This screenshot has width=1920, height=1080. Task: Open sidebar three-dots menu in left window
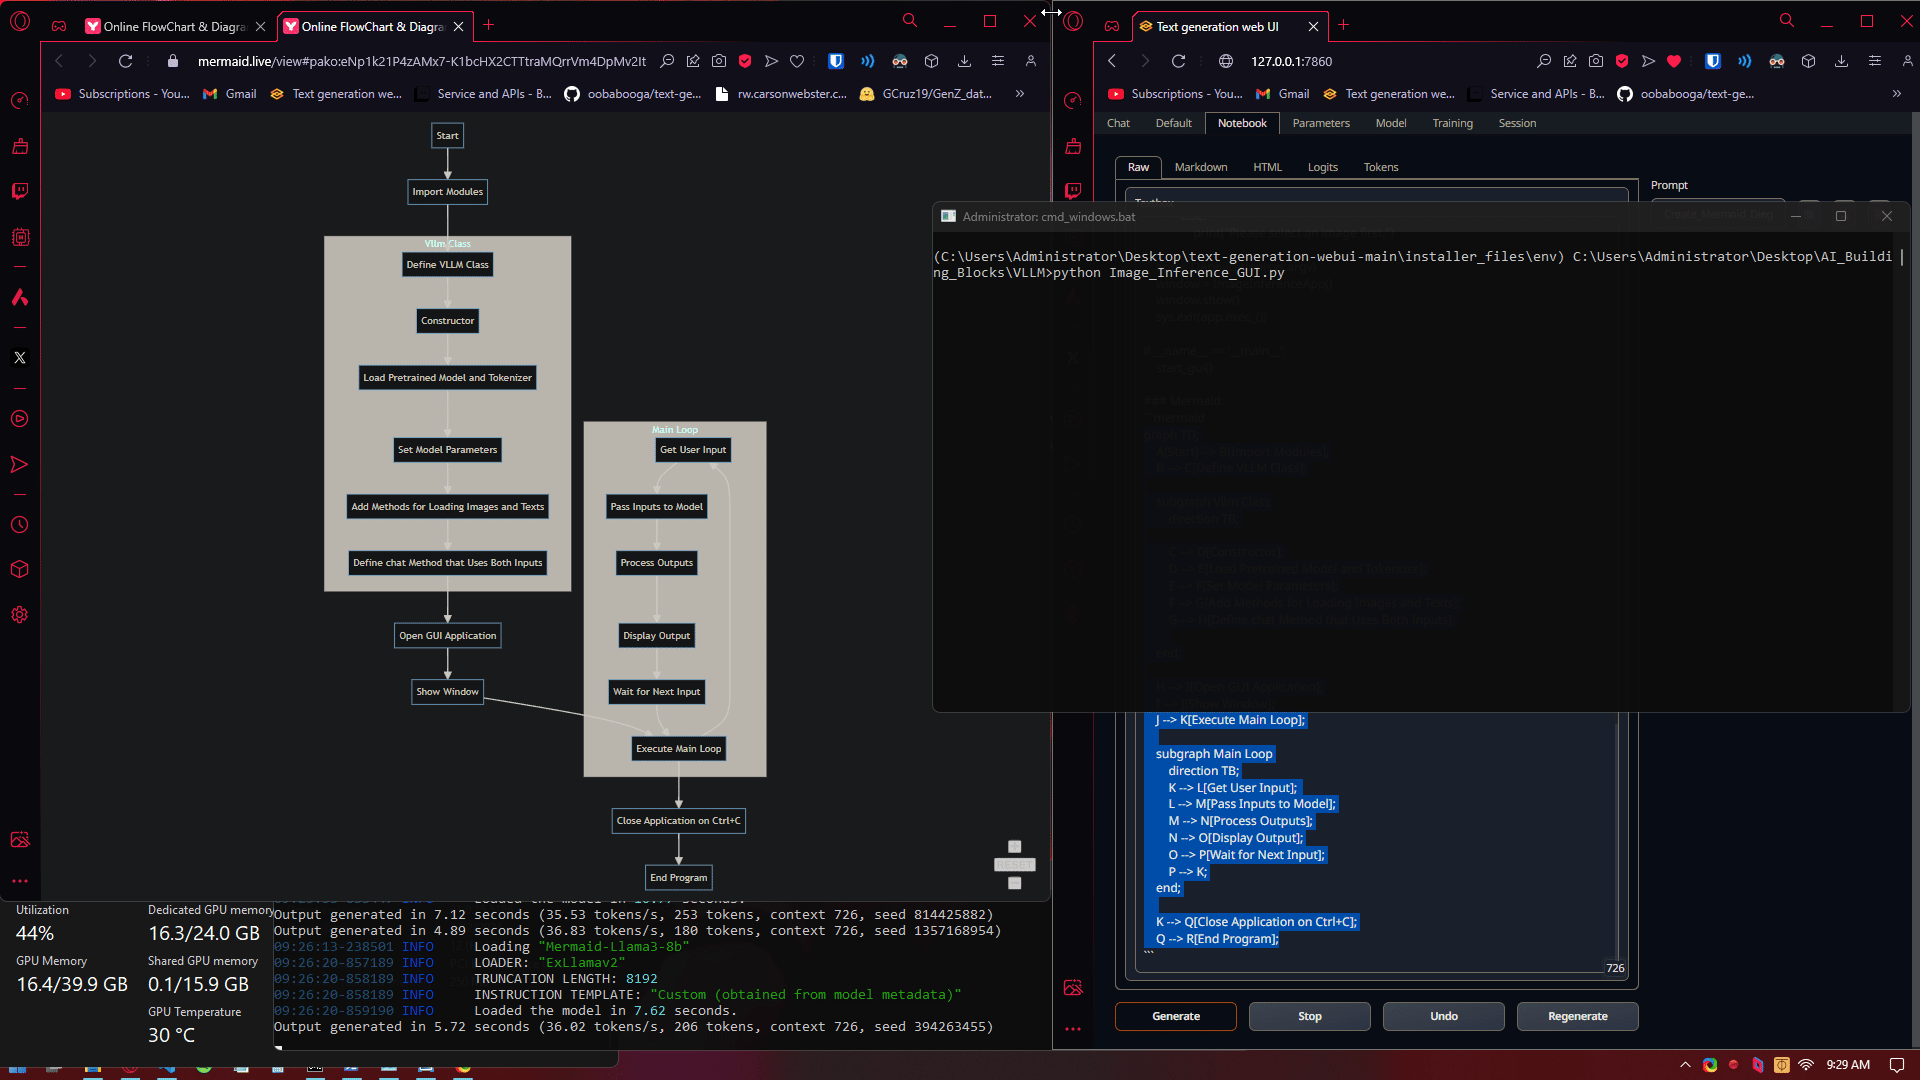[20, 881]
